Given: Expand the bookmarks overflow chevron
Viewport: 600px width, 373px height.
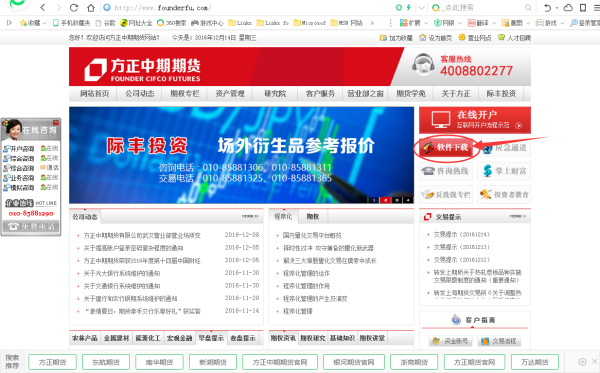Looking at the screenshot, I should [372, 23].
